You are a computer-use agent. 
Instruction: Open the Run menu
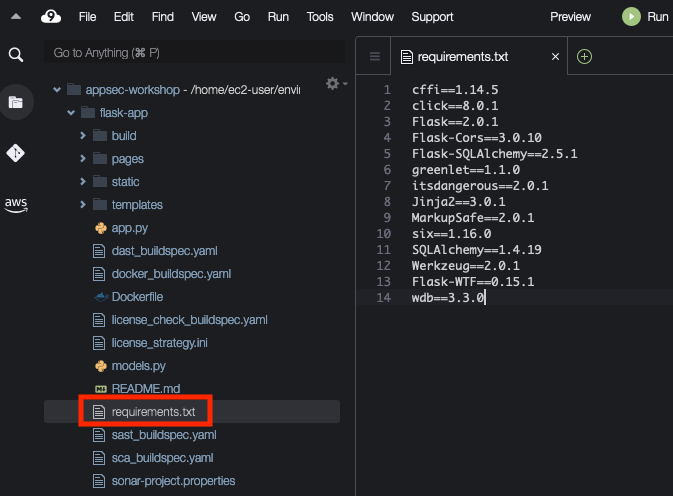pyautogui.click(x=278, y=17)
